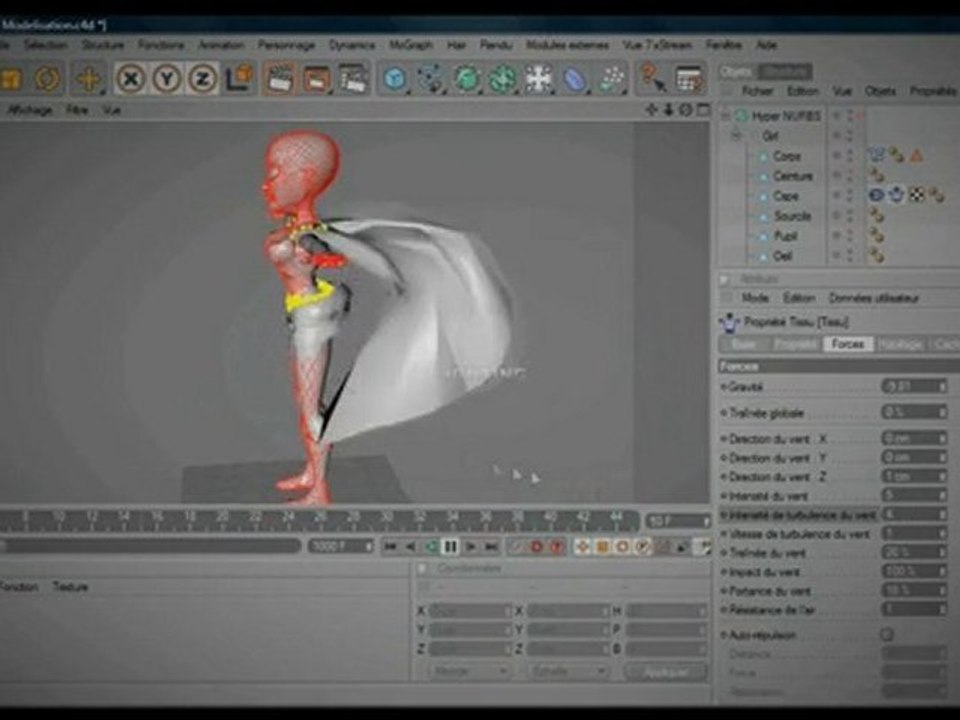The image size is (960, 720).
Task: Step to the next frame
Action: pos(471,547)
